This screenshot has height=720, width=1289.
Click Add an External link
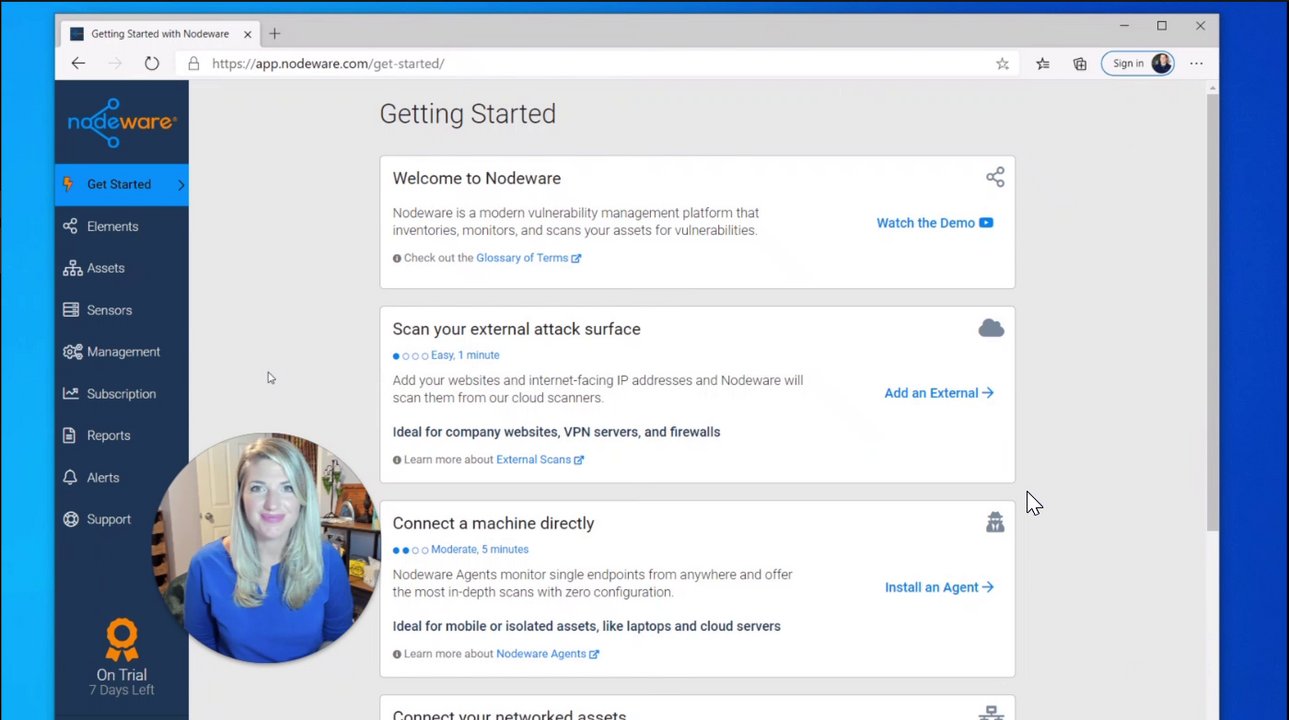click(x=939, y=393)
